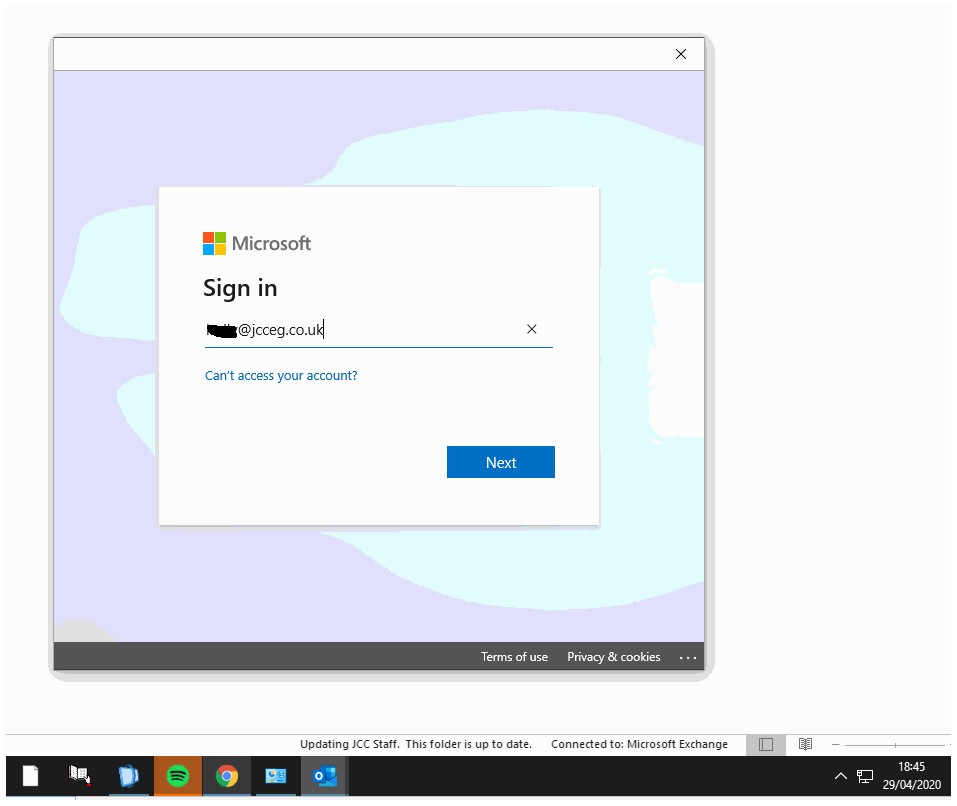Open the contact card app in taskbar

pyautogui.click(x=275, y=776)
